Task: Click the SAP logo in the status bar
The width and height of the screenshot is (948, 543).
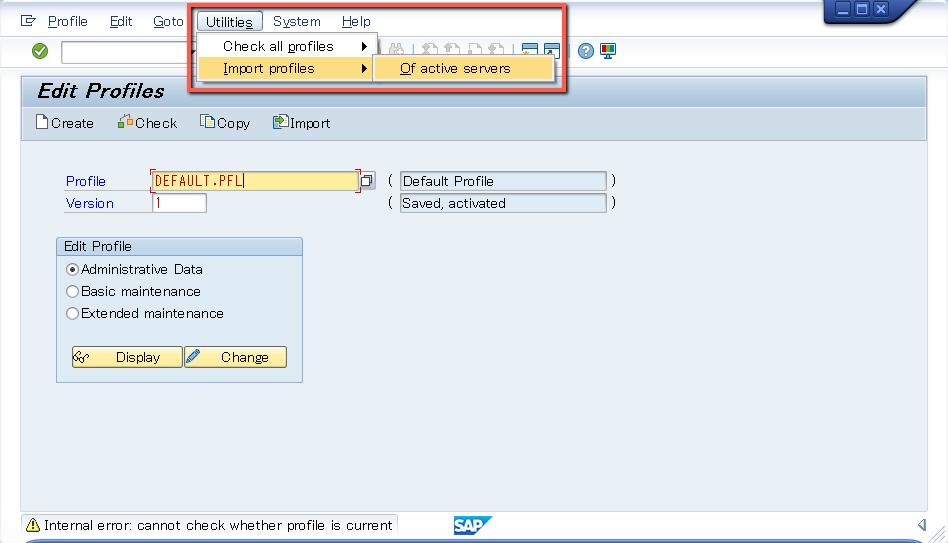Action: tap(472, 525)
